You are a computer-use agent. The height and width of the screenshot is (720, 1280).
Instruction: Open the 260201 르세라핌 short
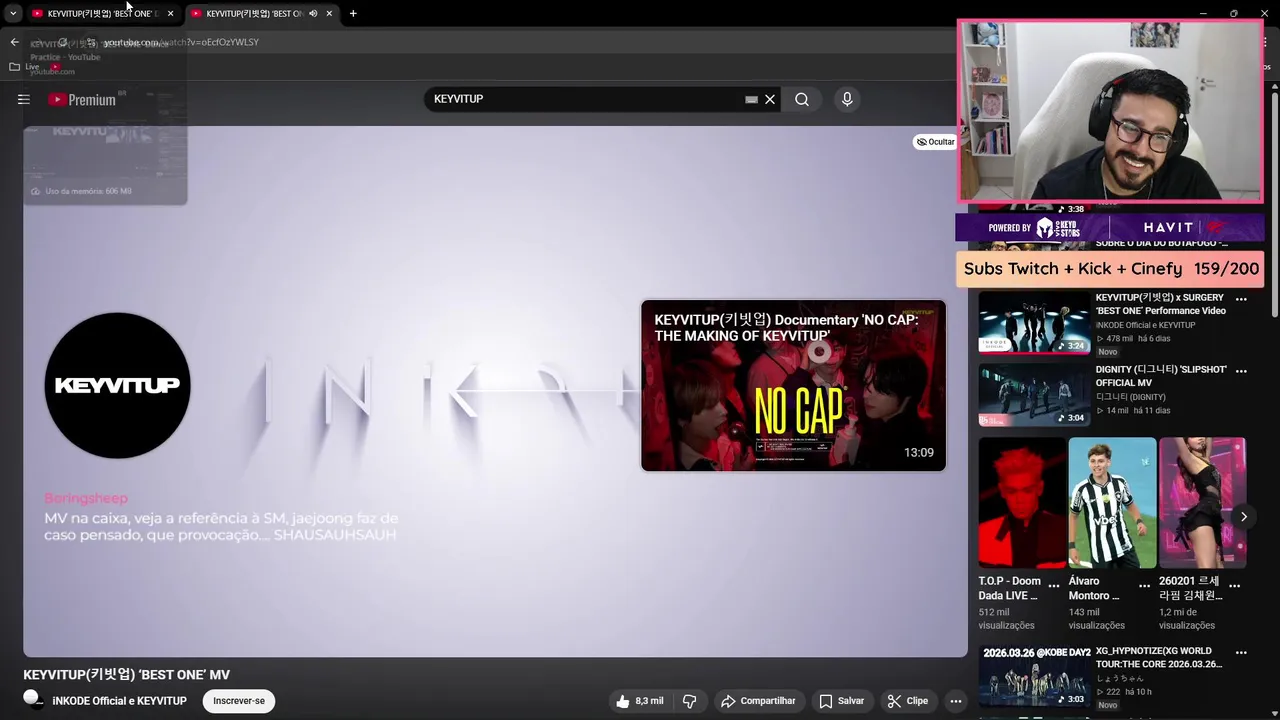point(1202,503)
